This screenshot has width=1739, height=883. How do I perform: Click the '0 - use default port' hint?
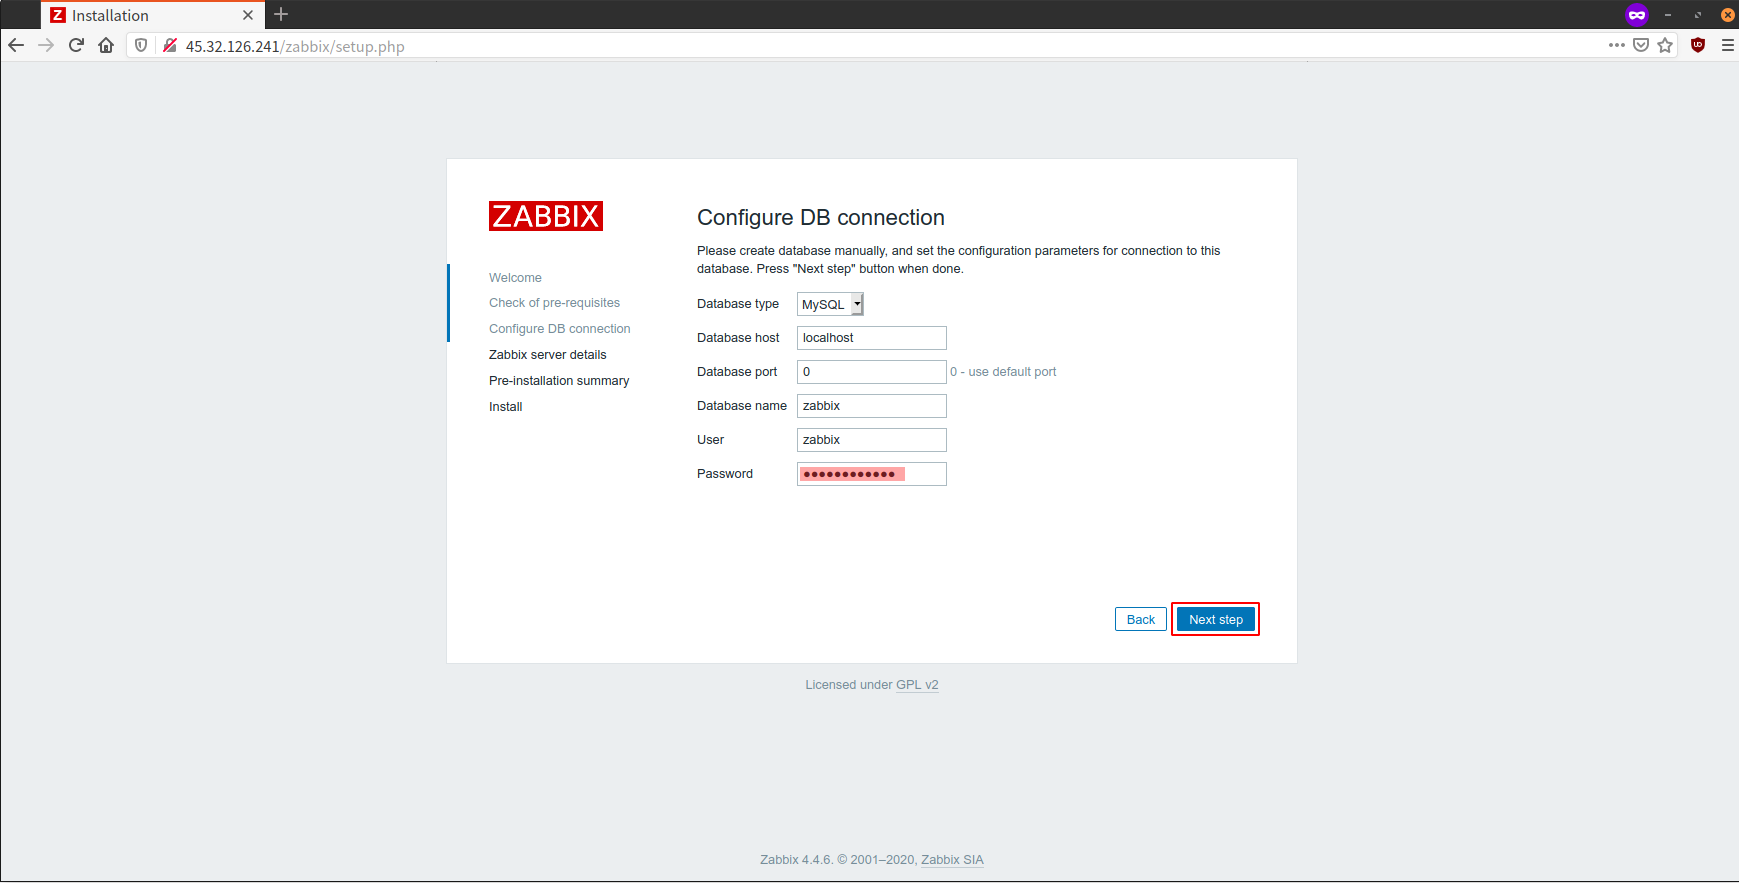click(x=1003, y=372)
